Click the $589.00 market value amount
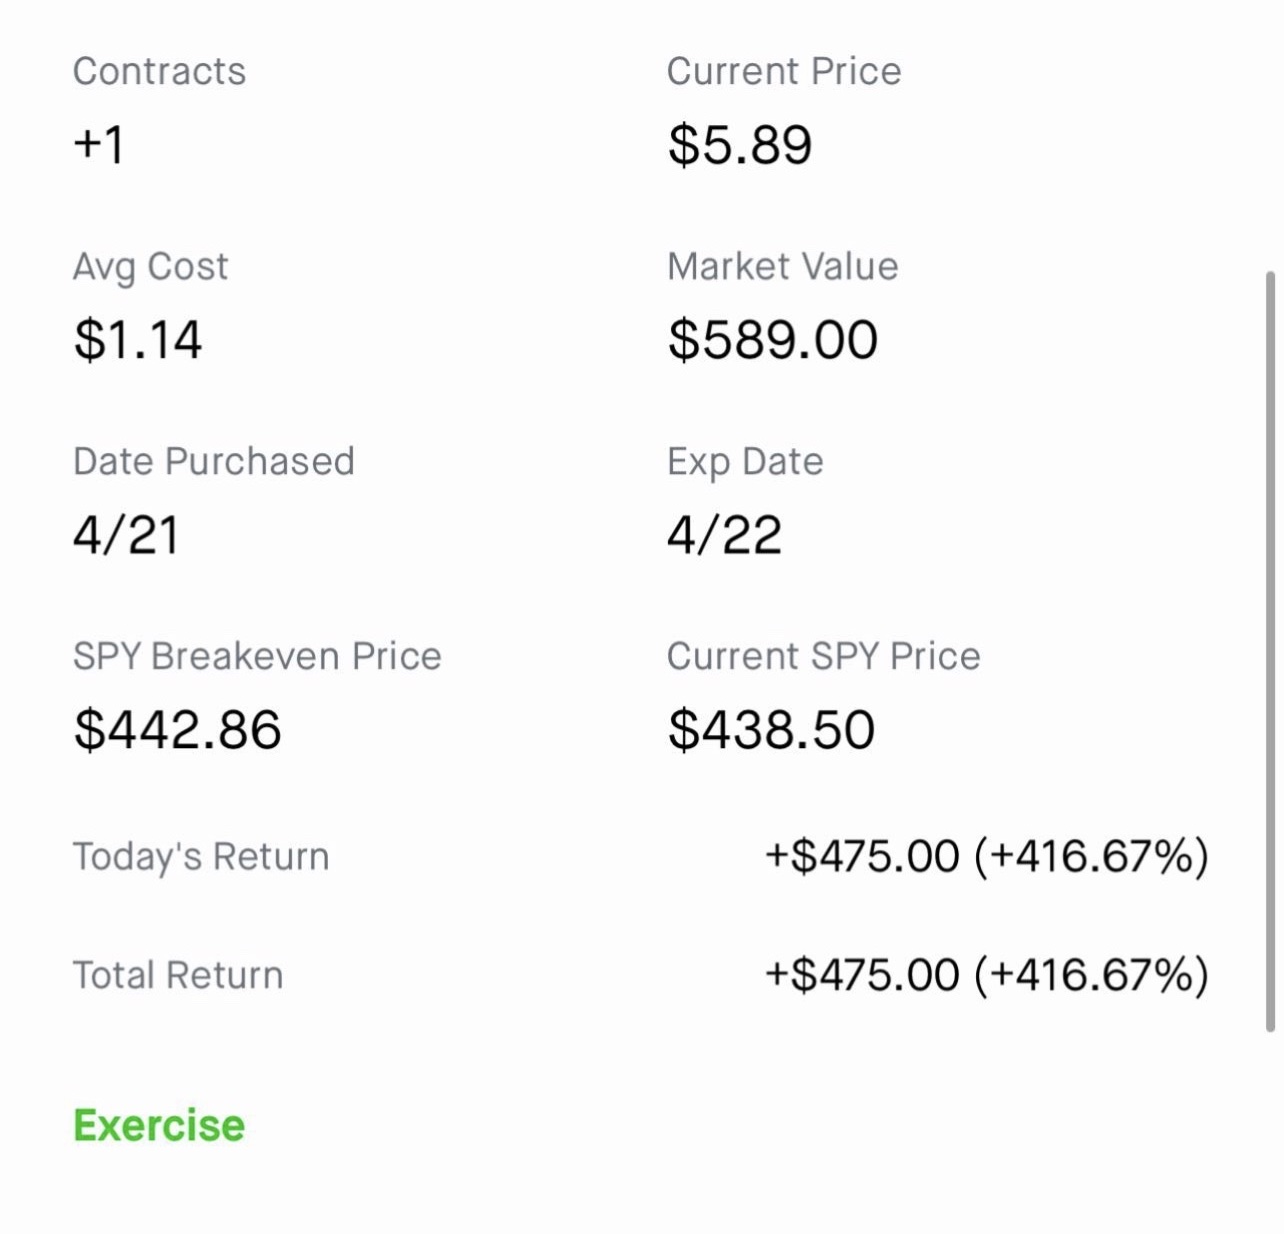The width and height of the screenshot is (1284, 1234). [772, 340]
